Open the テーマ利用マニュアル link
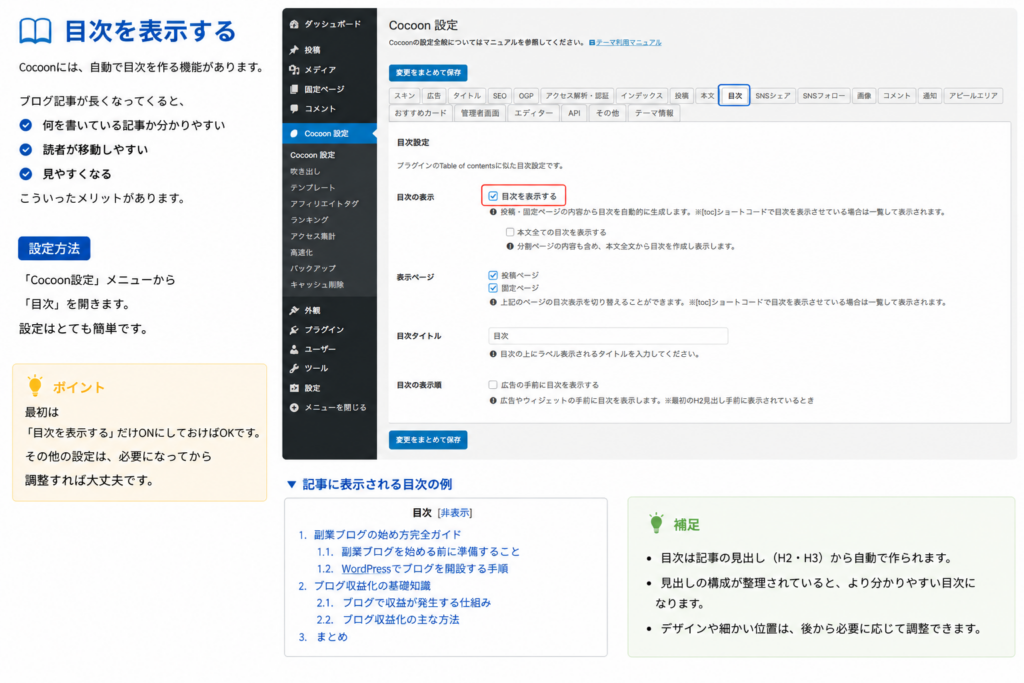 [x=628, y=42]
